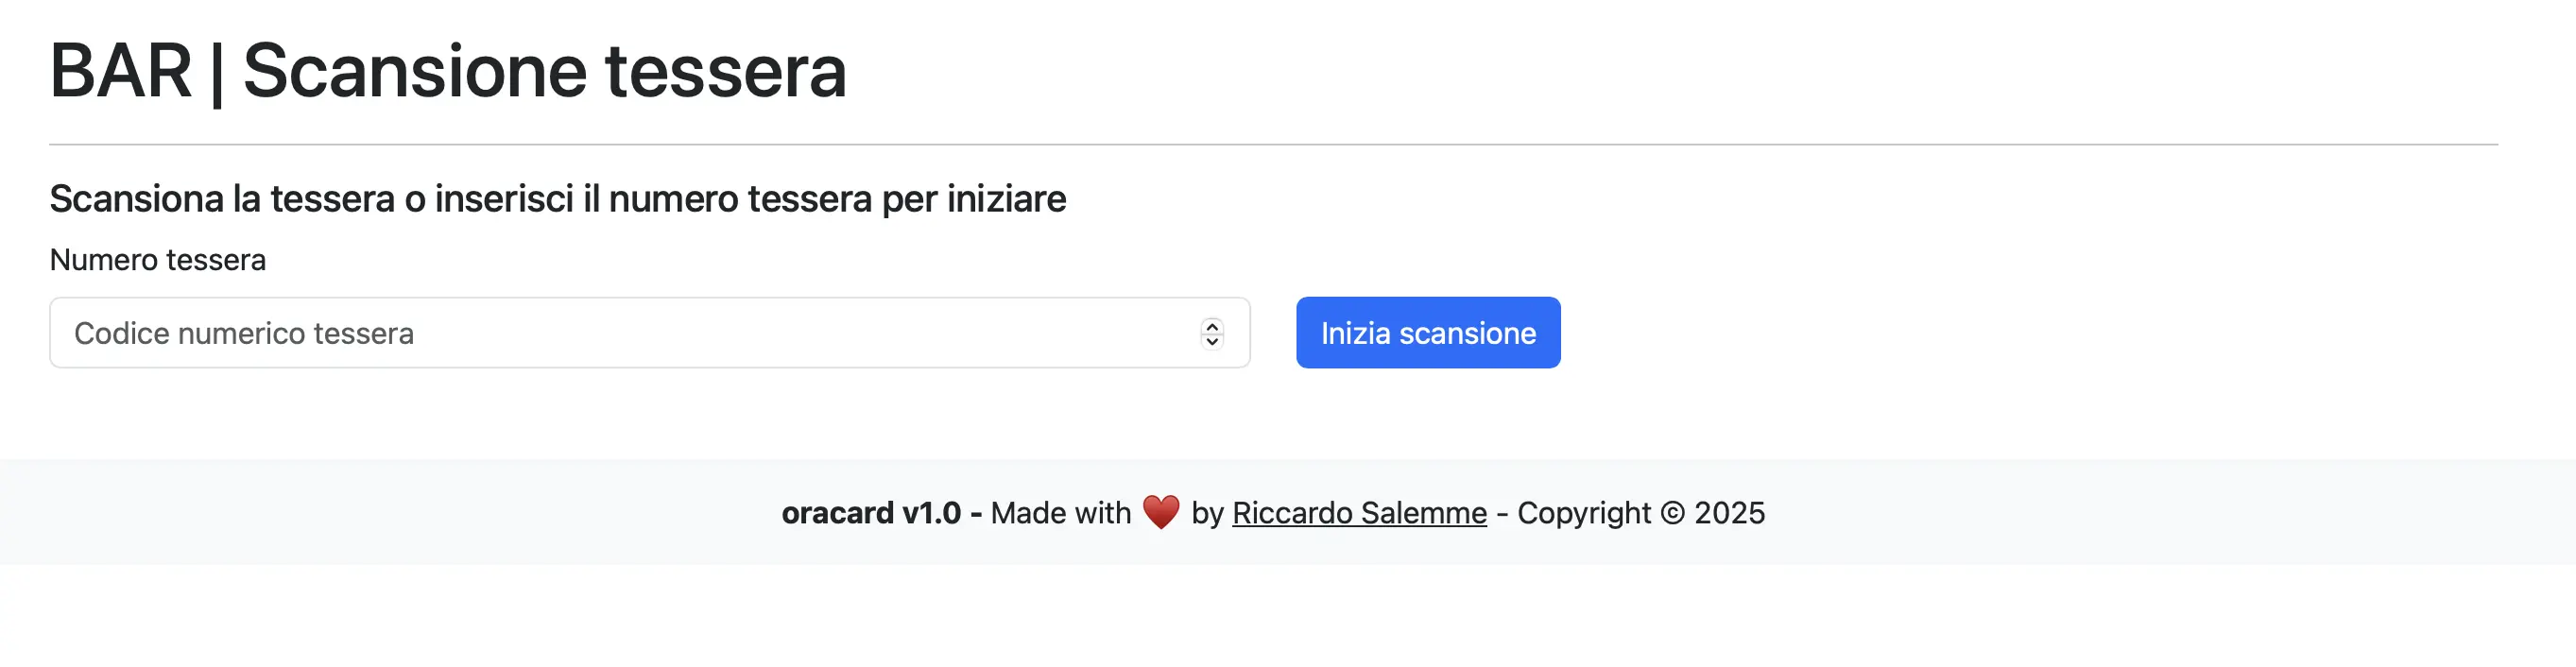The height and width of the screenshot is (667, 2576).
Task: Click the spinner control in the input field
Action: click(1212, 333)
